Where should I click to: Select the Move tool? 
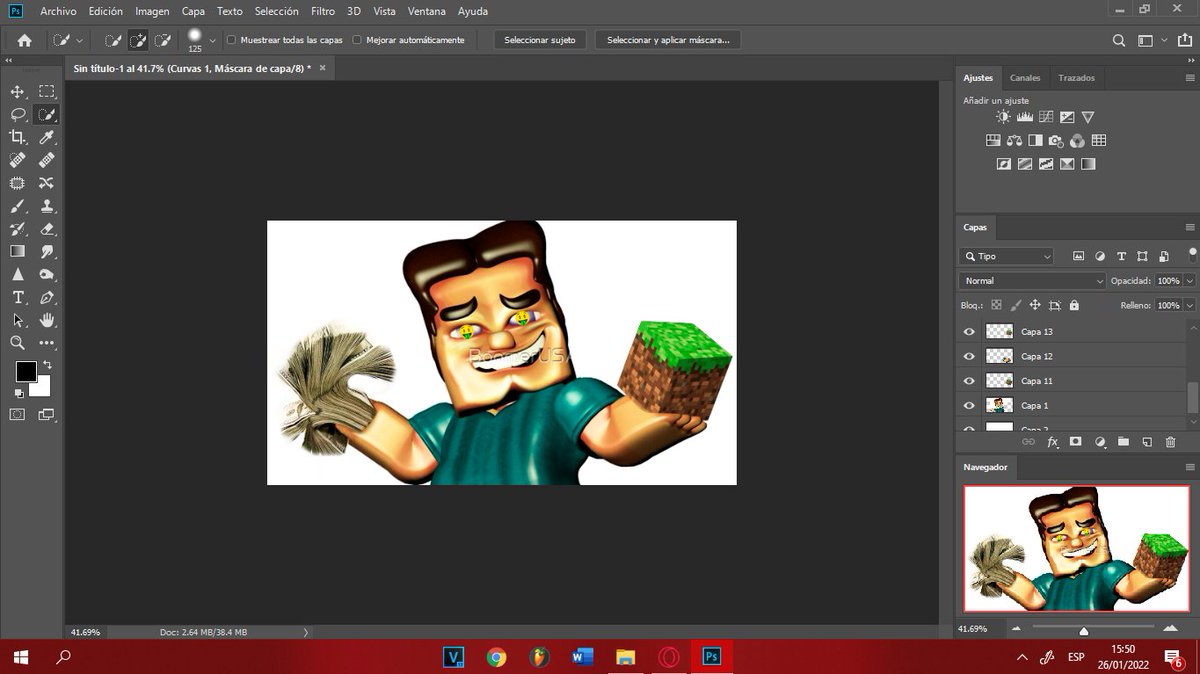(17, 92)
